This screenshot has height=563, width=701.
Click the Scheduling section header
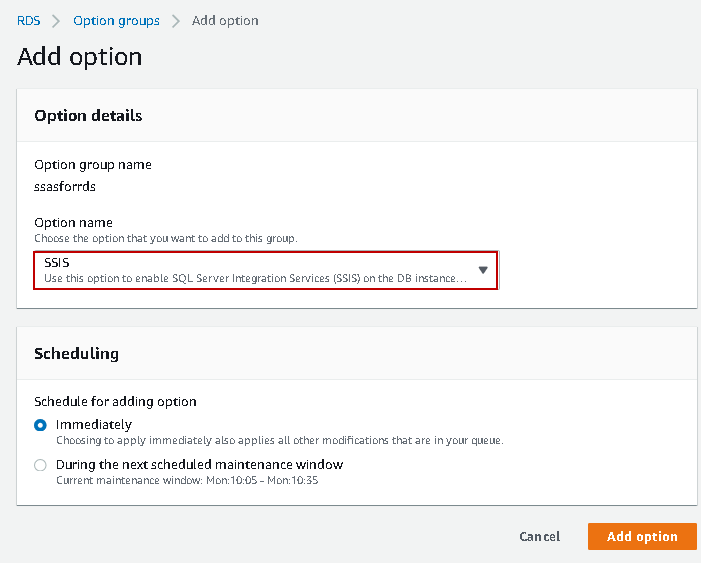(76, 354)
